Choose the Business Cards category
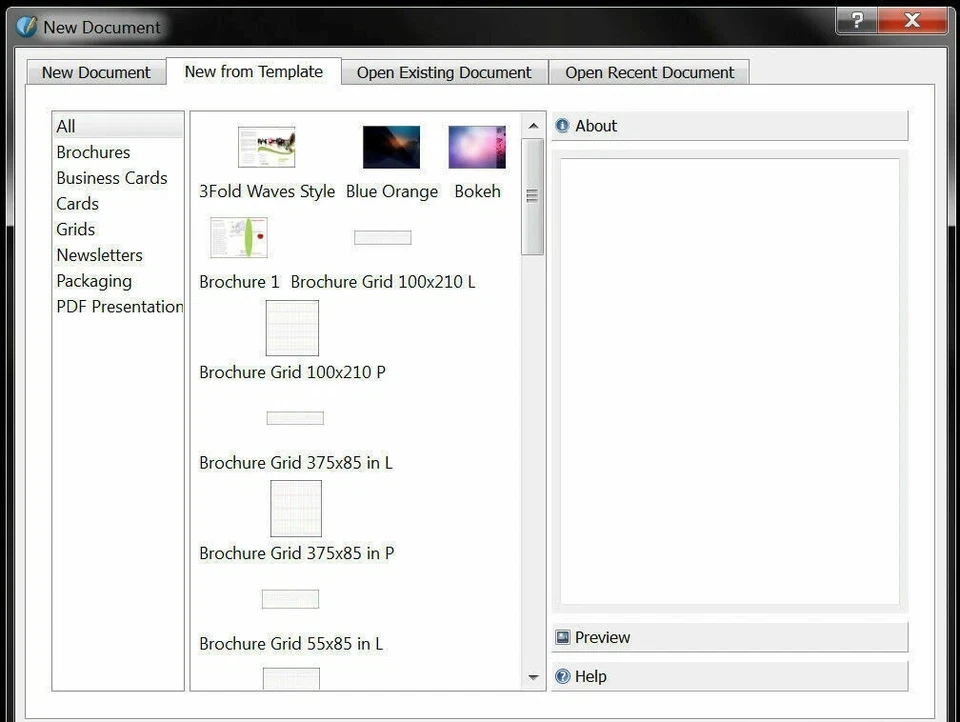The width and height of the screenshot is (960, 722). pyautogui.click(x=112, y=178)
